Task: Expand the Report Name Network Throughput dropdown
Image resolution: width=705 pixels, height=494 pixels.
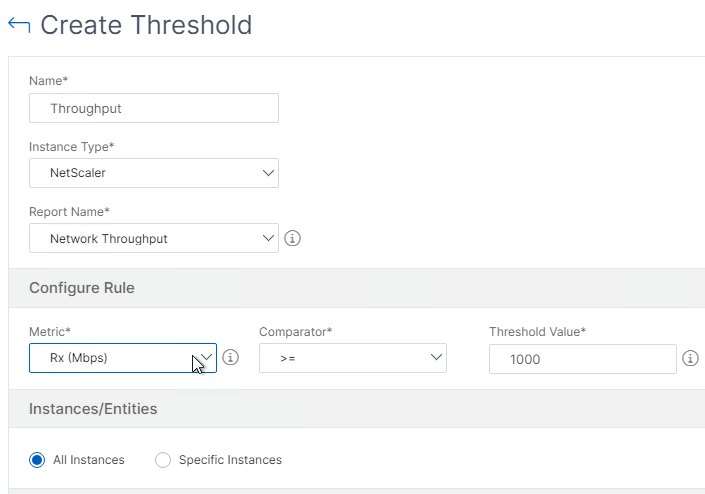Action: 154,238
